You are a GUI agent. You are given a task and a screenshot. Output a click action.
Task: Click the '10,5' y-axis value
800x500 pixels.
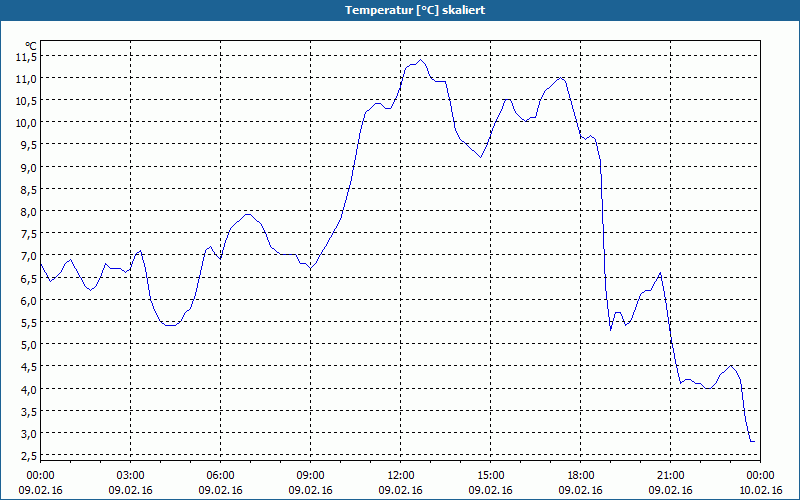coord(26,101)
